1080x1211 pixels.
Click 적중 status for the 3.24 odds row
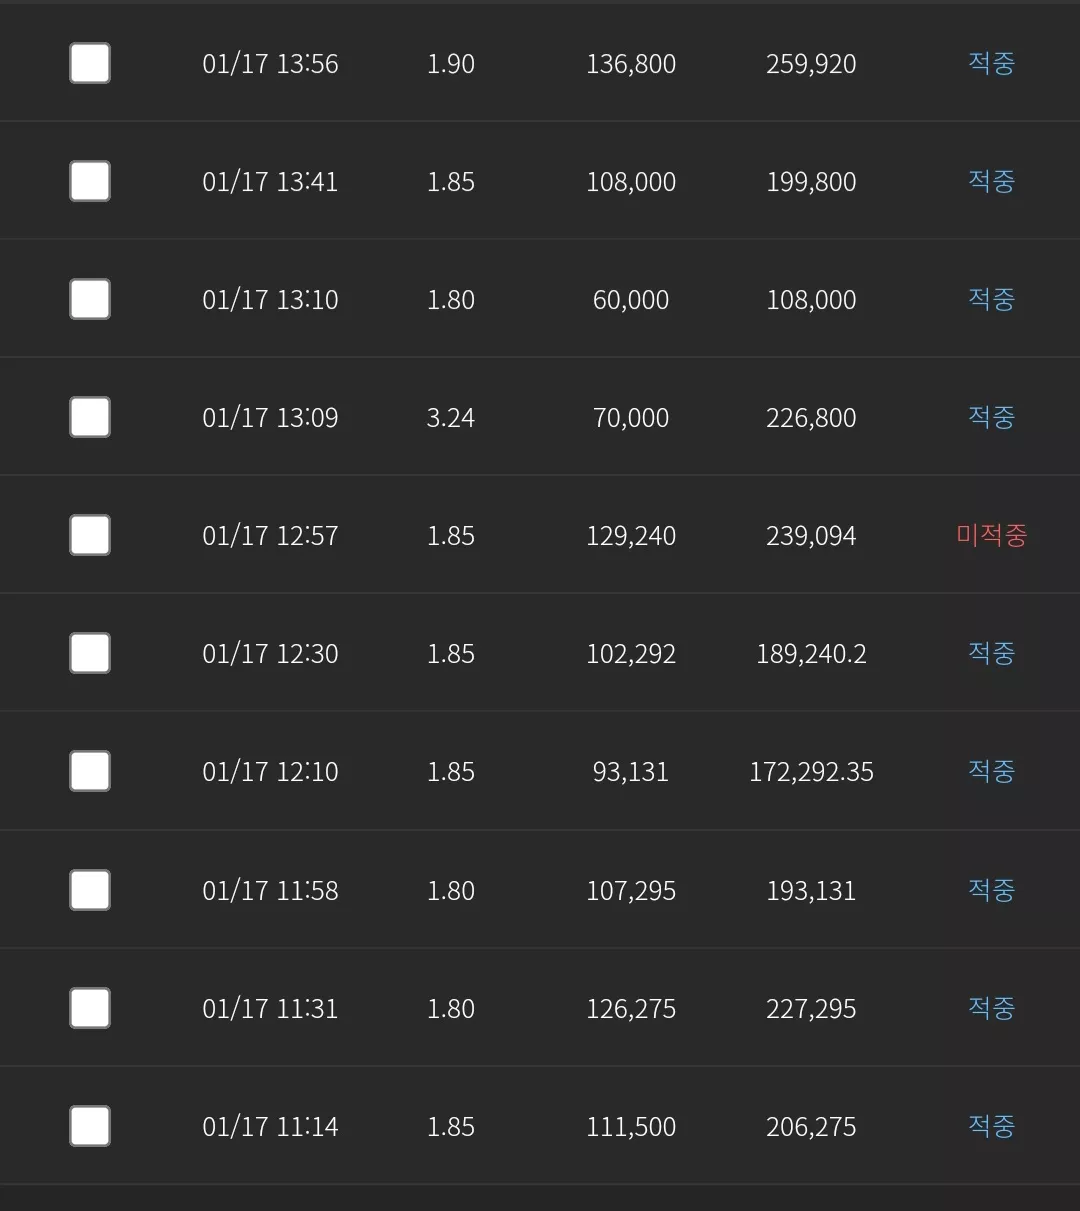991,417
